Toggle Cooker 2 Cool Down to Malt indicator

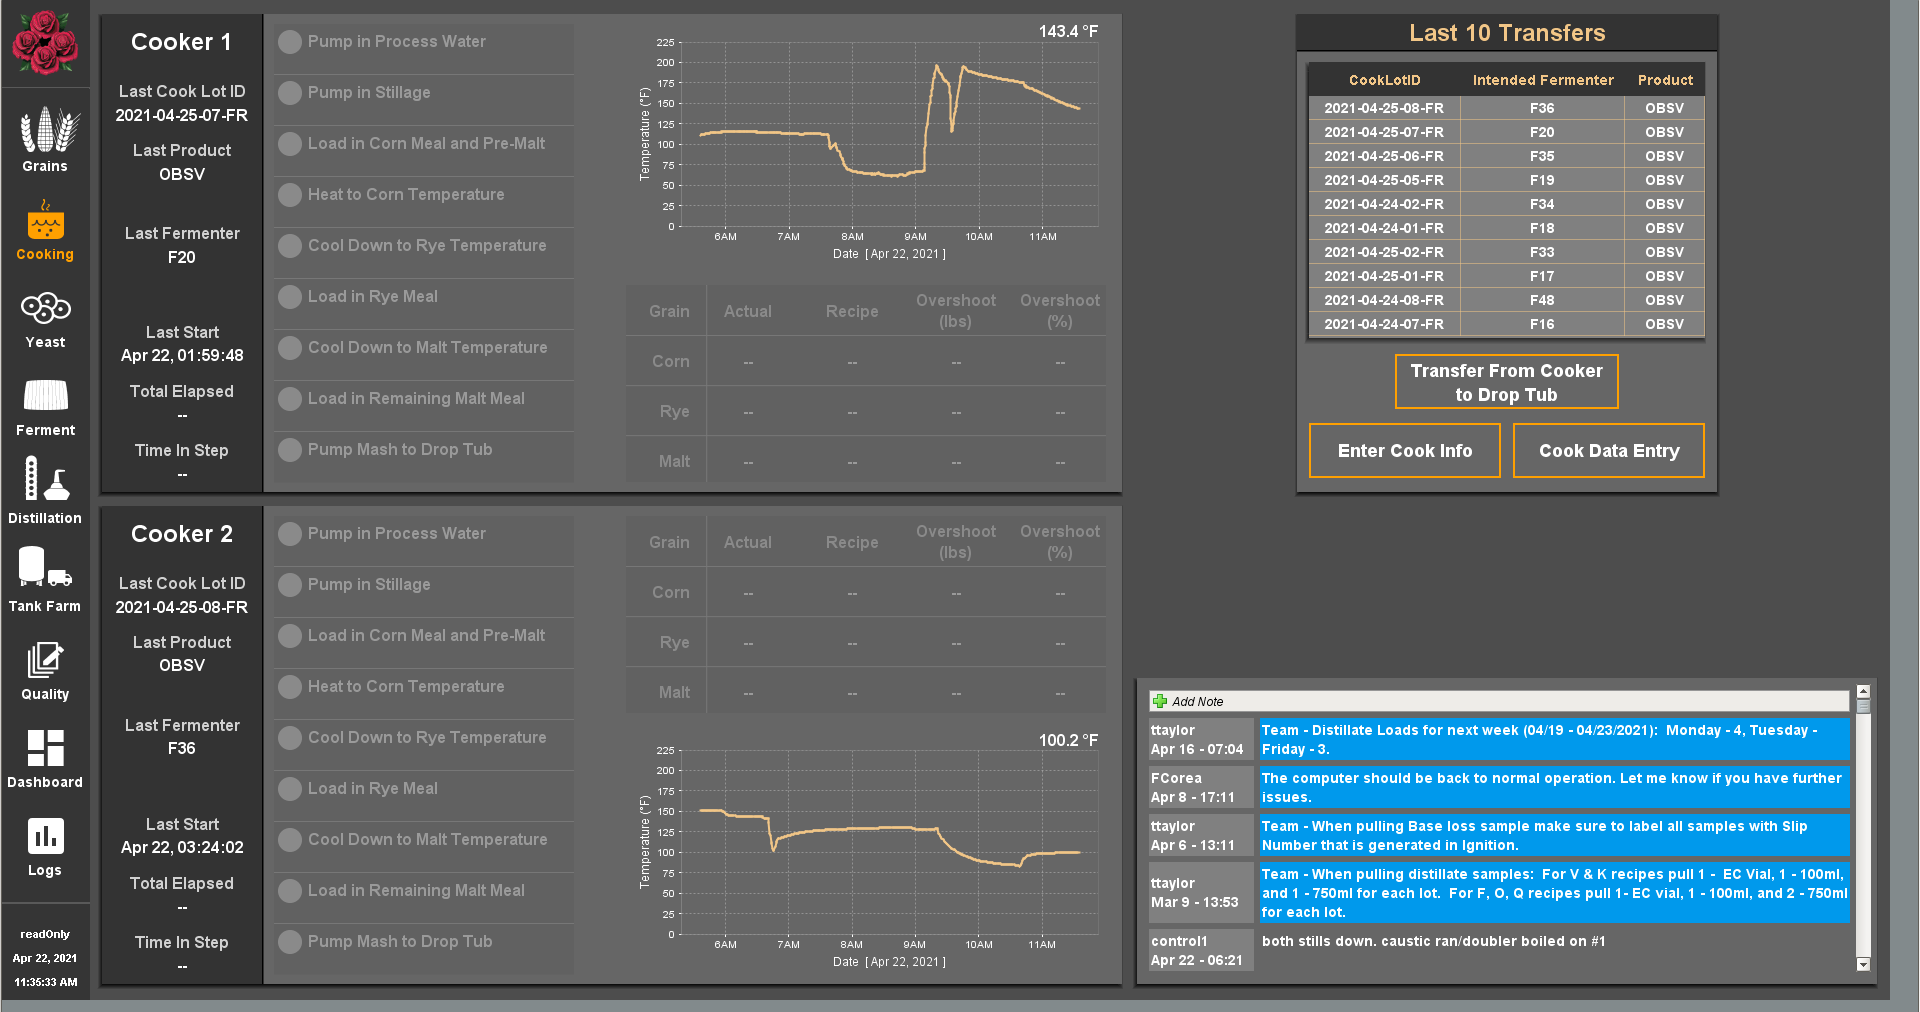click(x=290, y=840)
